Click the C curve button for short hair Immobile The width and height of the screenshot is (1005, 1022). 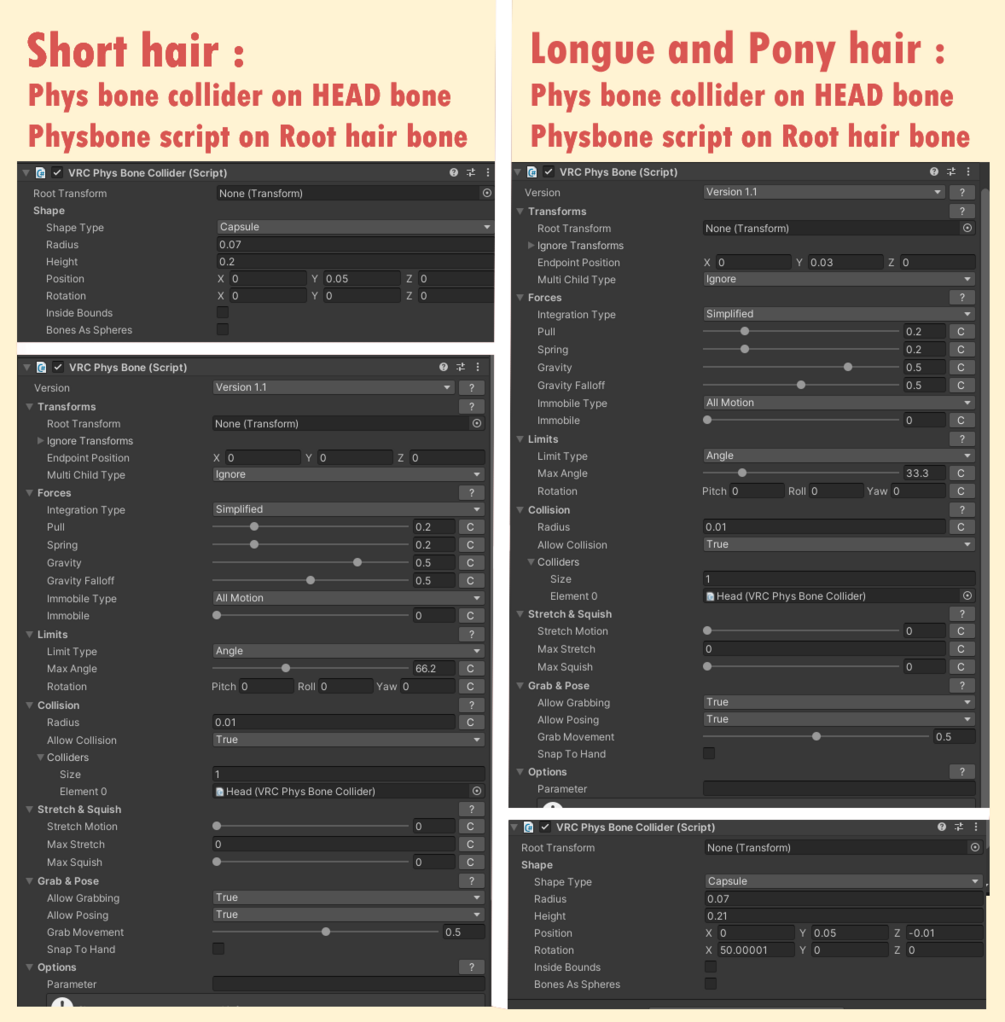[x=471, y=615]
